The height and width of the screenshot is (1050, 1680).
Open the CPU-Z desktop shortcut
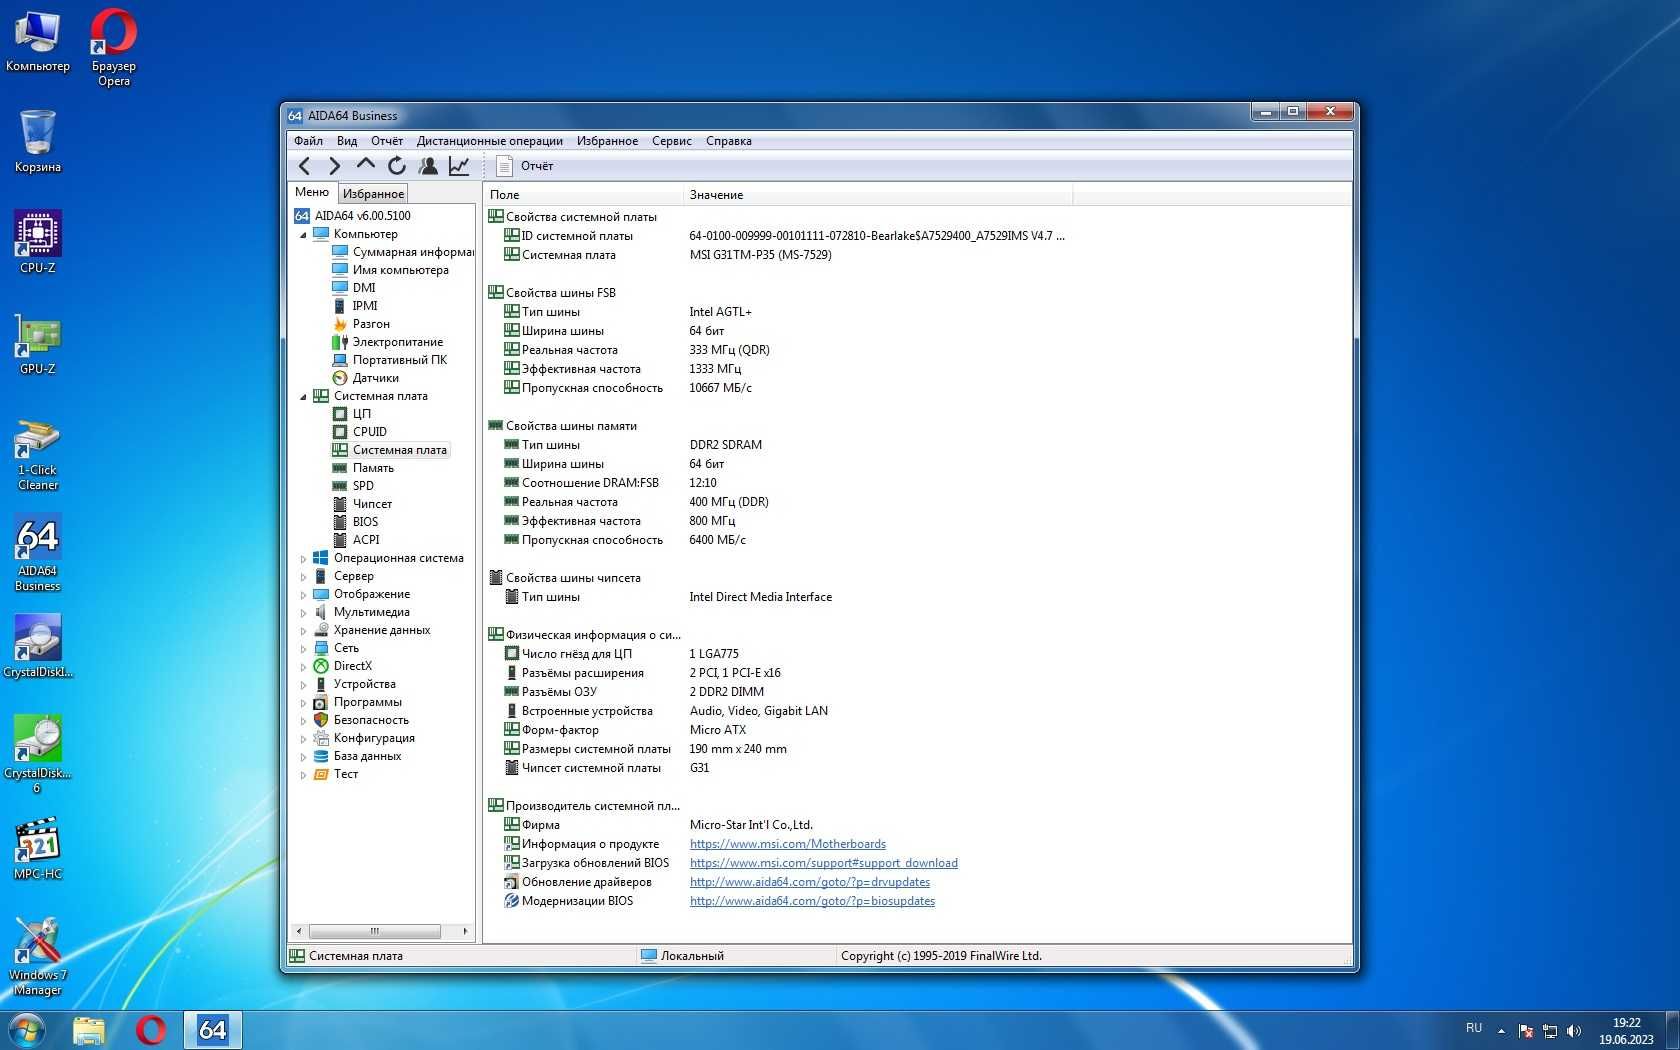[x=38, y=242]
